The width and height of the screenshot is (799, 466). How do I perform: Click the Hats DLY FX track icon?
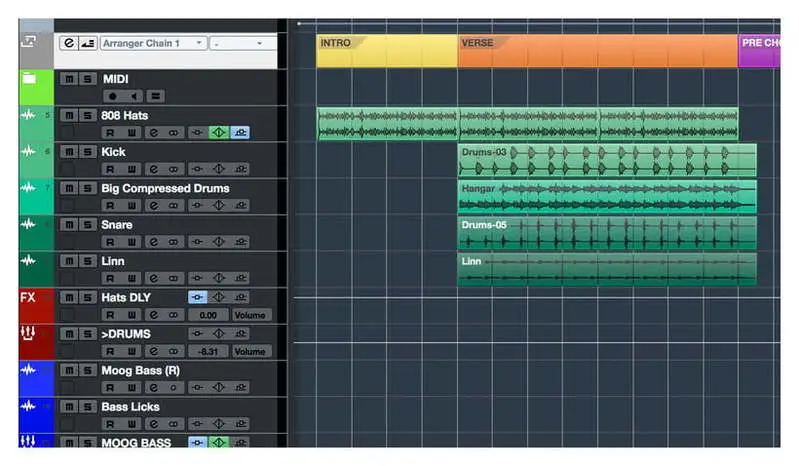[x=28, y=297]
